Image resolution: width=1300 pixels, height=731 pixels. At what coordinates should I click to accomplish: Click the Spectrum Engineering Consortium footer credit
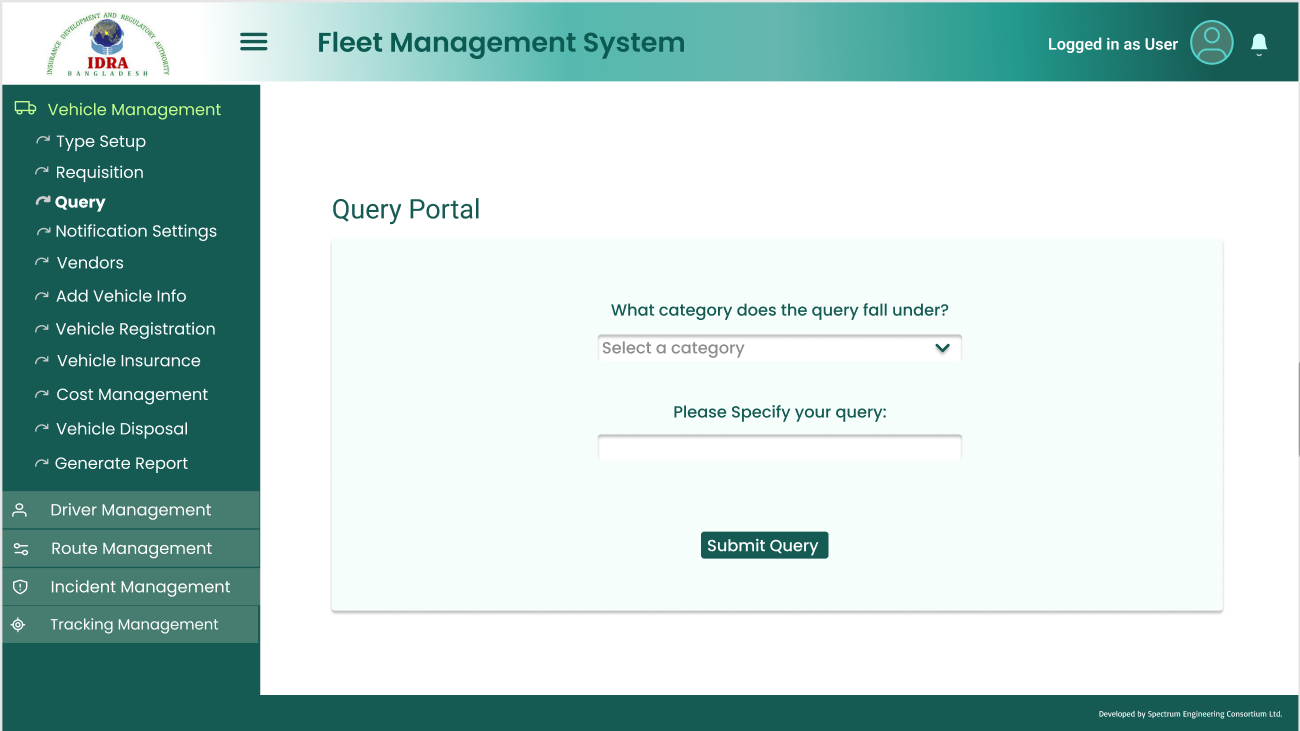pyautogui.click(x=1190, y=714)
